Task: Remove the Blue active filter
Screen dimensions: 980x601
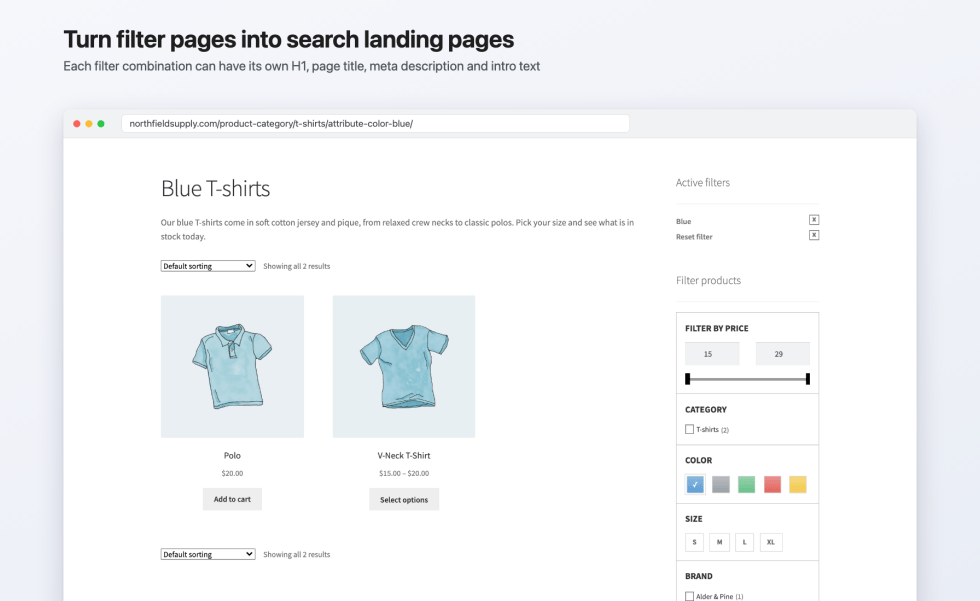Action: (x=814, y=220)
